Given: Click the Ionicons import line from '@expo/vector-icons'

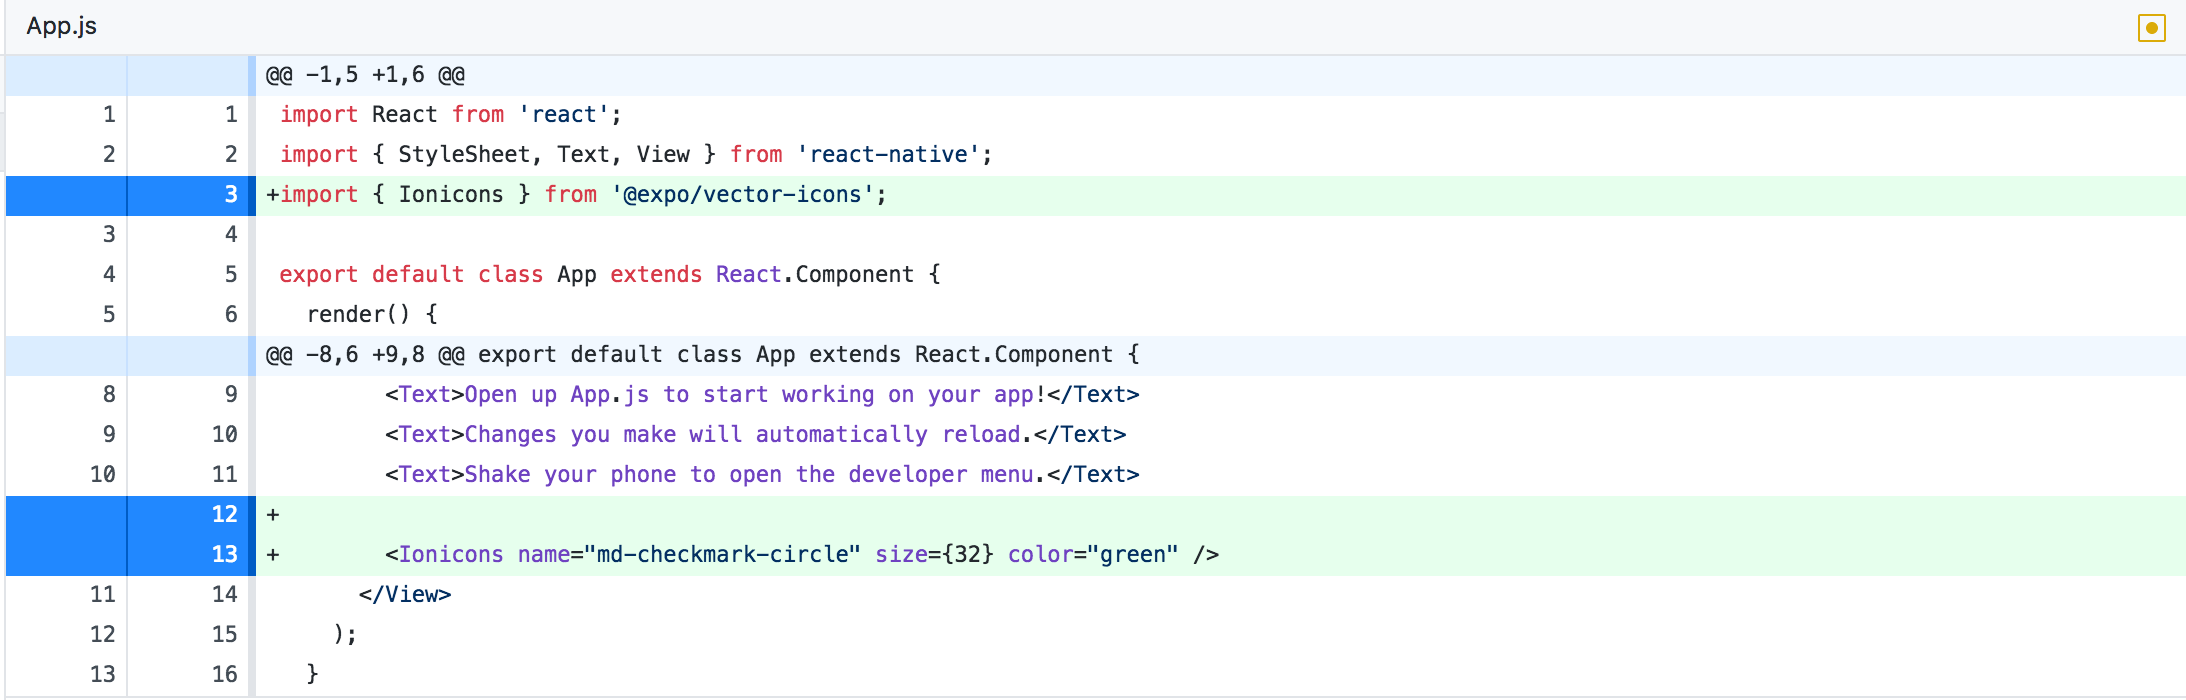Looking at the screenshot, I should click(576, 195).
